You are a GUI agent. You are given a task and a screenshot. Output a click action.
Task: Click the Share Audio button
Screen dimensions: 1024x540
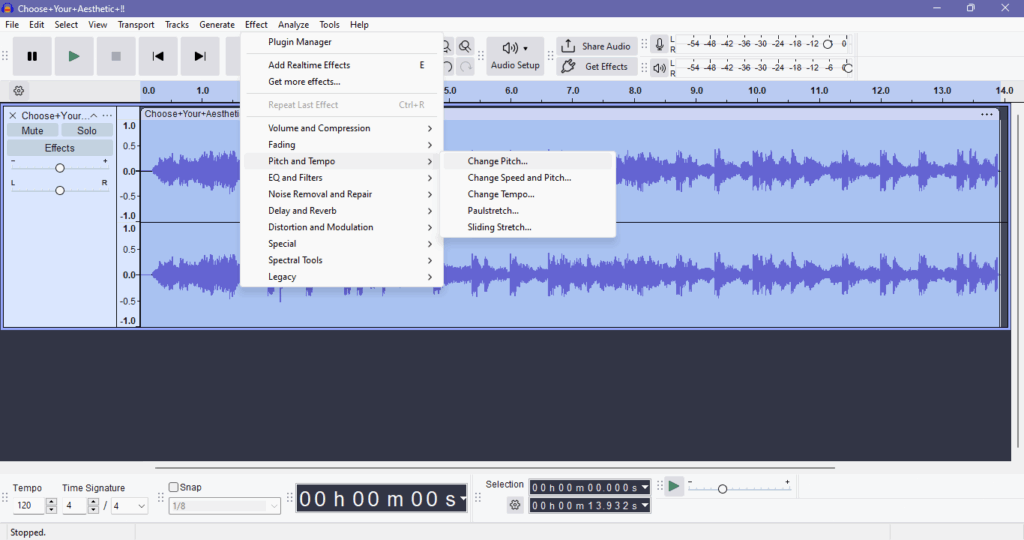pos(597,46)
